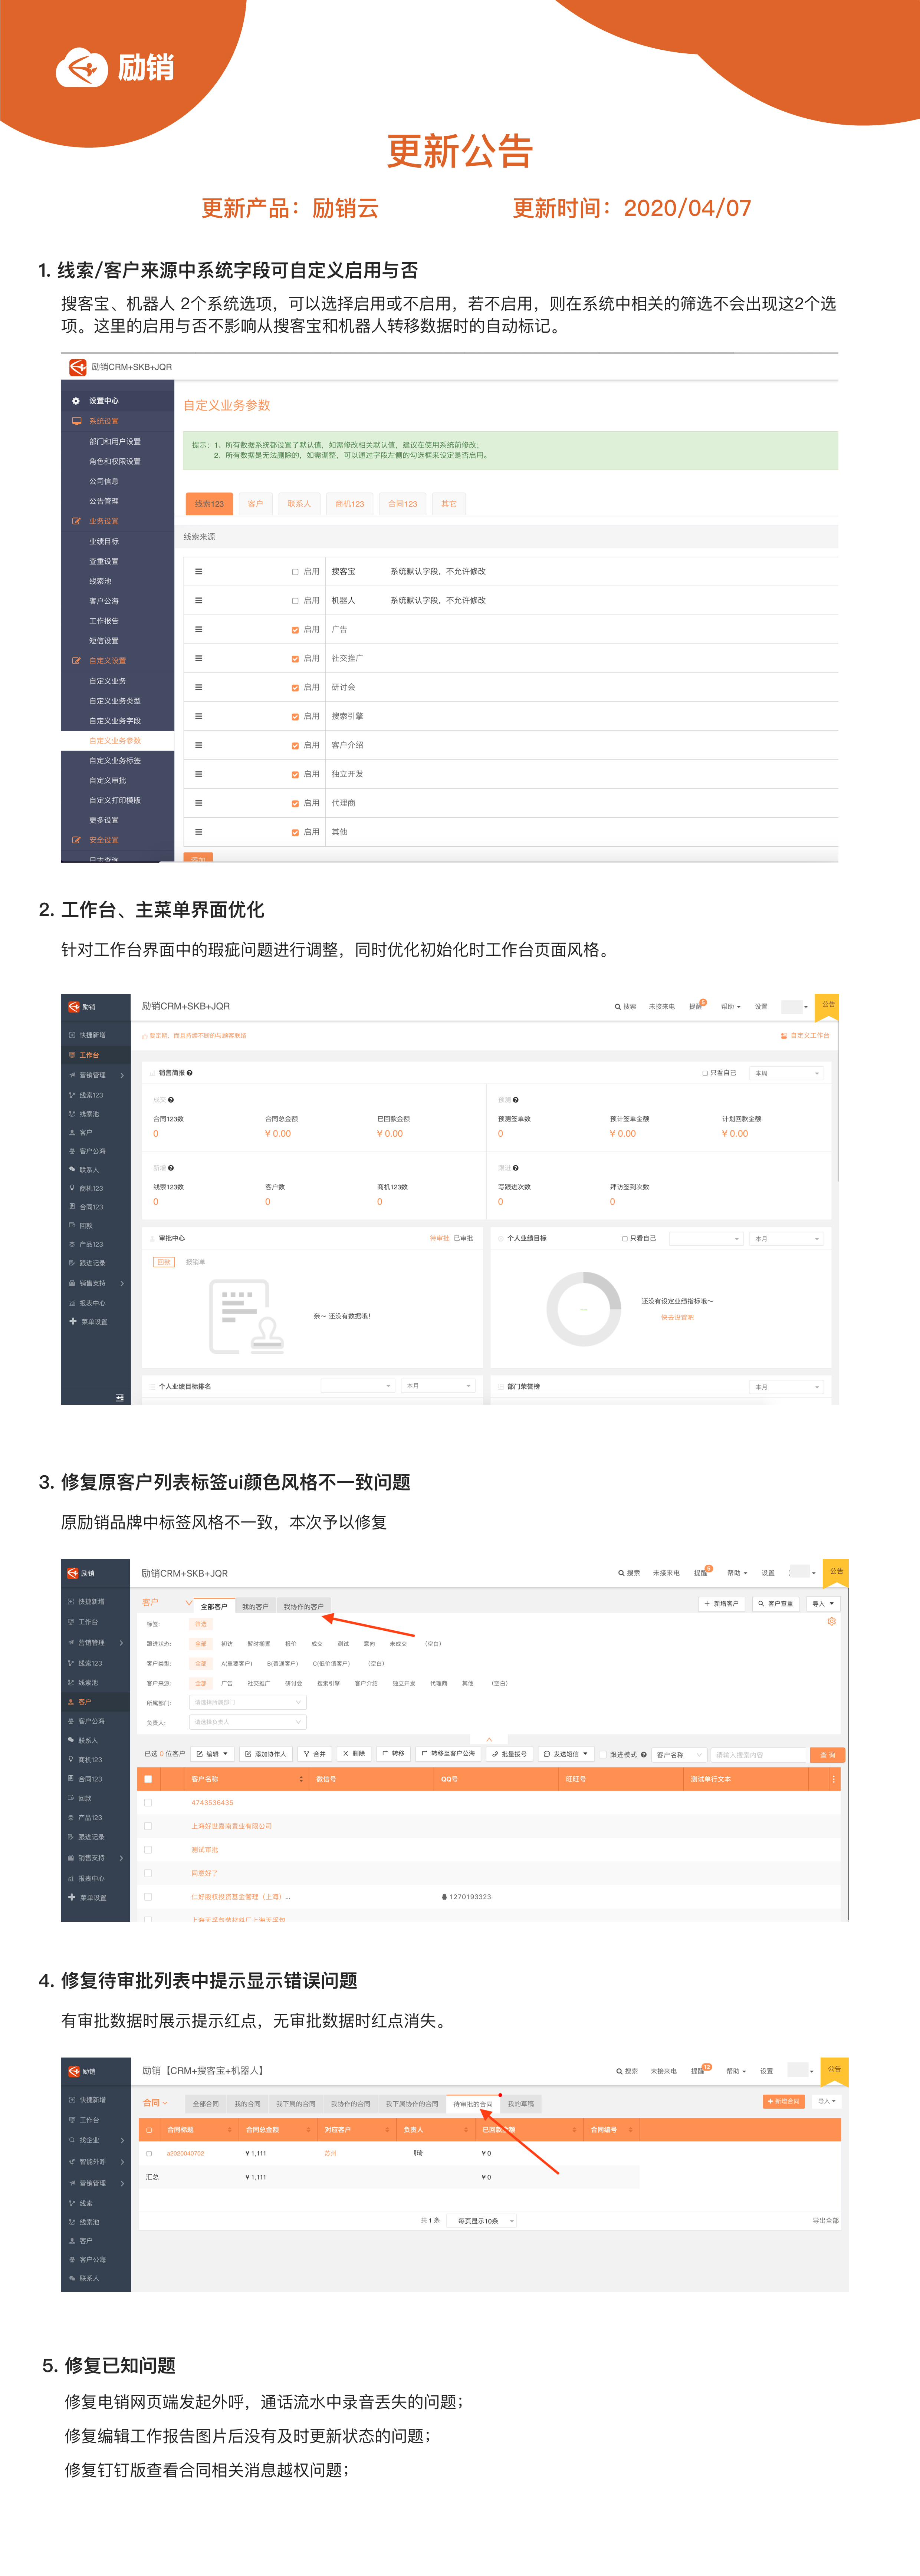Click help question icon beside 销售简报
This screenshot has width=920, height=2576.
(190, 1073)
